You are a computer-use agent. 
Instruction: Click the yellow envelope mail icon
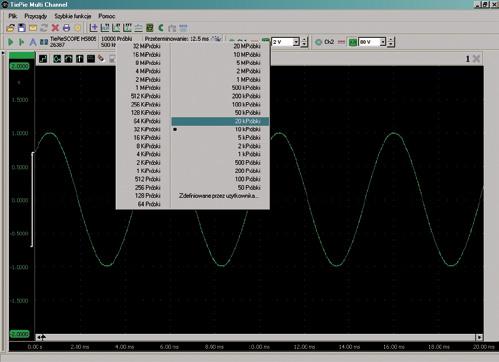pos(33,28)
